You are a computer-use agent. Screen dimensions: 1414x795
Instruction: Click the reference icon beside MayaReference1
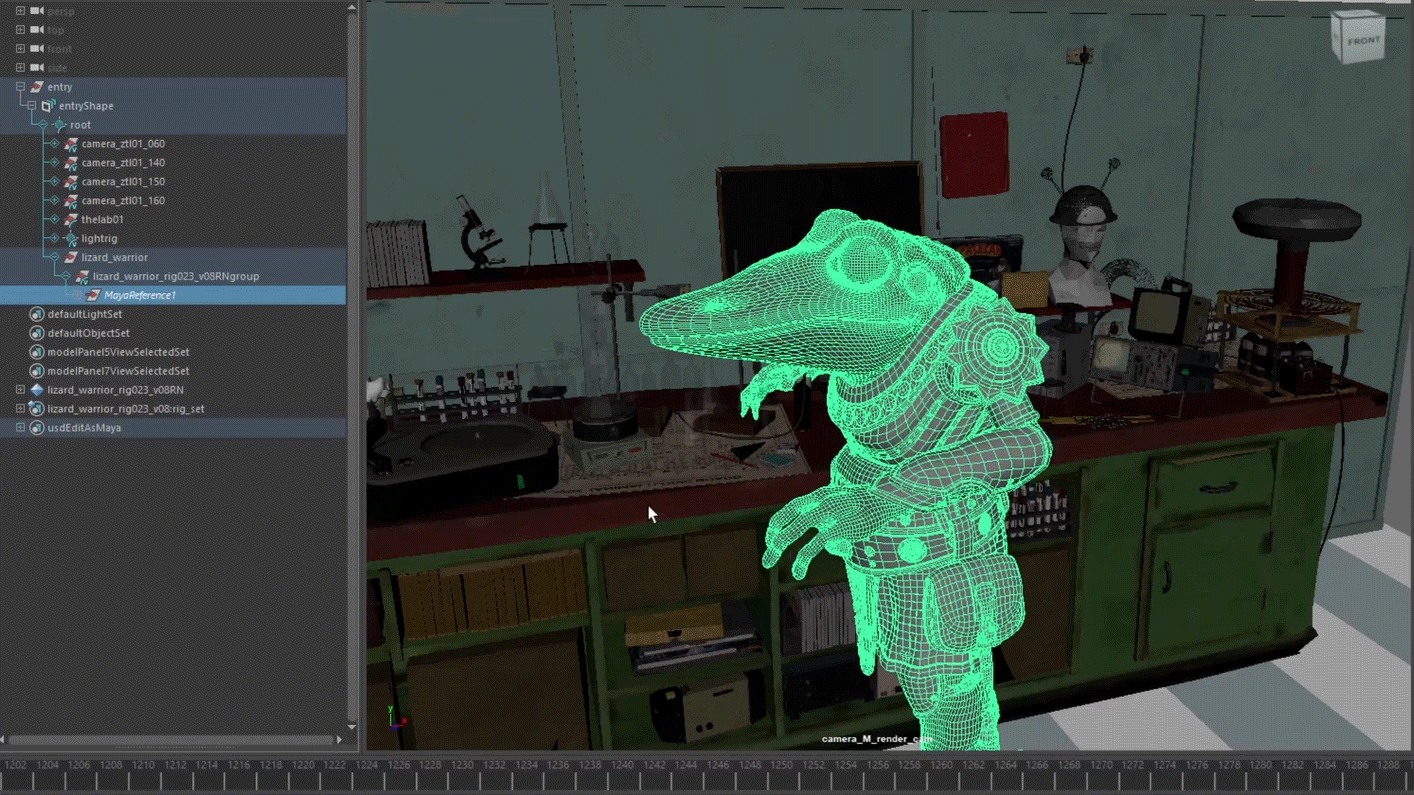click(93, 295)
